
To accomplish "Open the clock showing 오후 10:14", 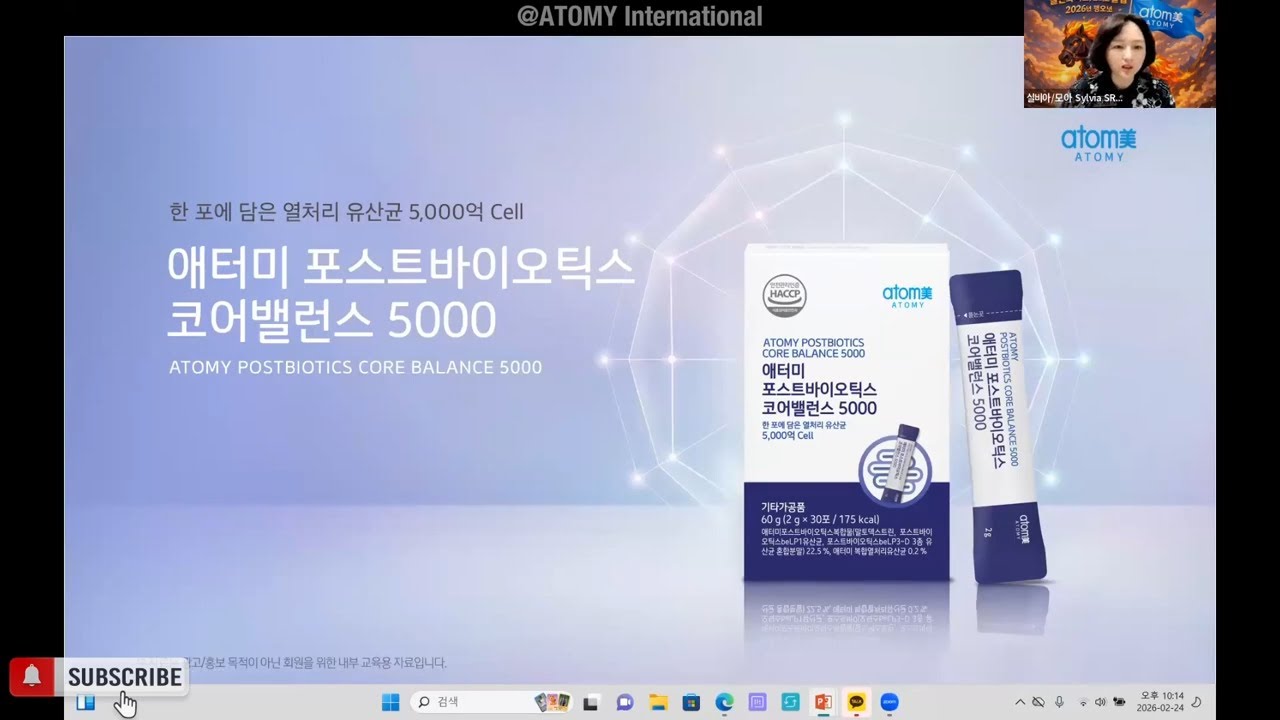I will coord(1162,702).
